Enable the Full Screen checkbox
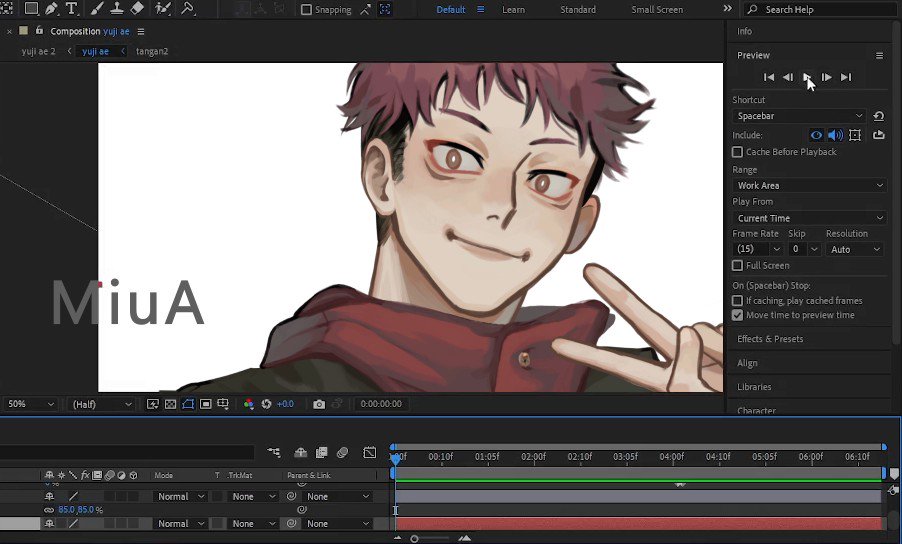This screenshot has width=902, height=544. (737, 265)
